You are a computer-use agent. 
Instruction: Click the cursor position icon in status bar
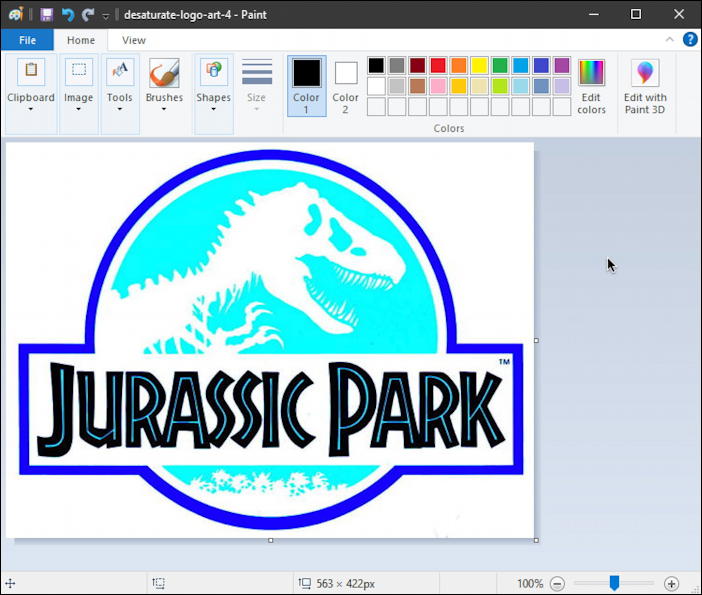[x=10, y=583]
